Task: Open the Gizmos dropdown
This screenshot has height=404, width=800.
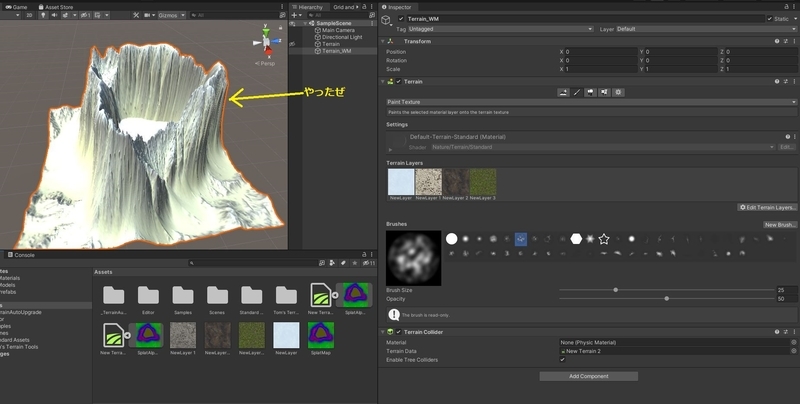Action: (x=171, y=15)
